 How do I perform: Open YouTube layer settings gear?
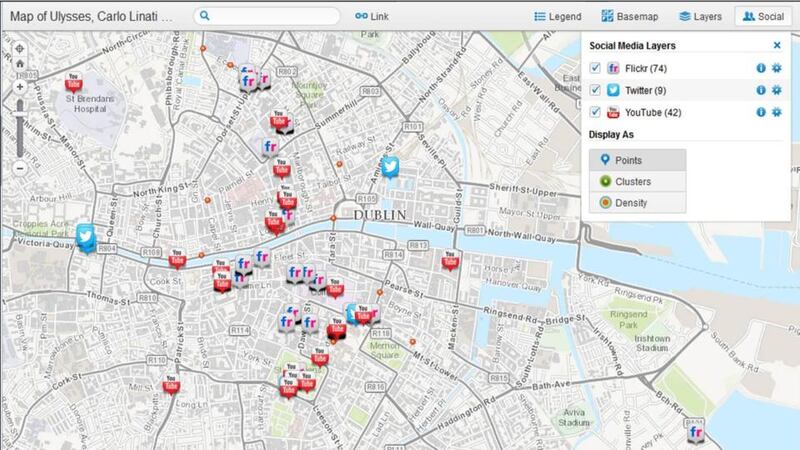(776, 112)
